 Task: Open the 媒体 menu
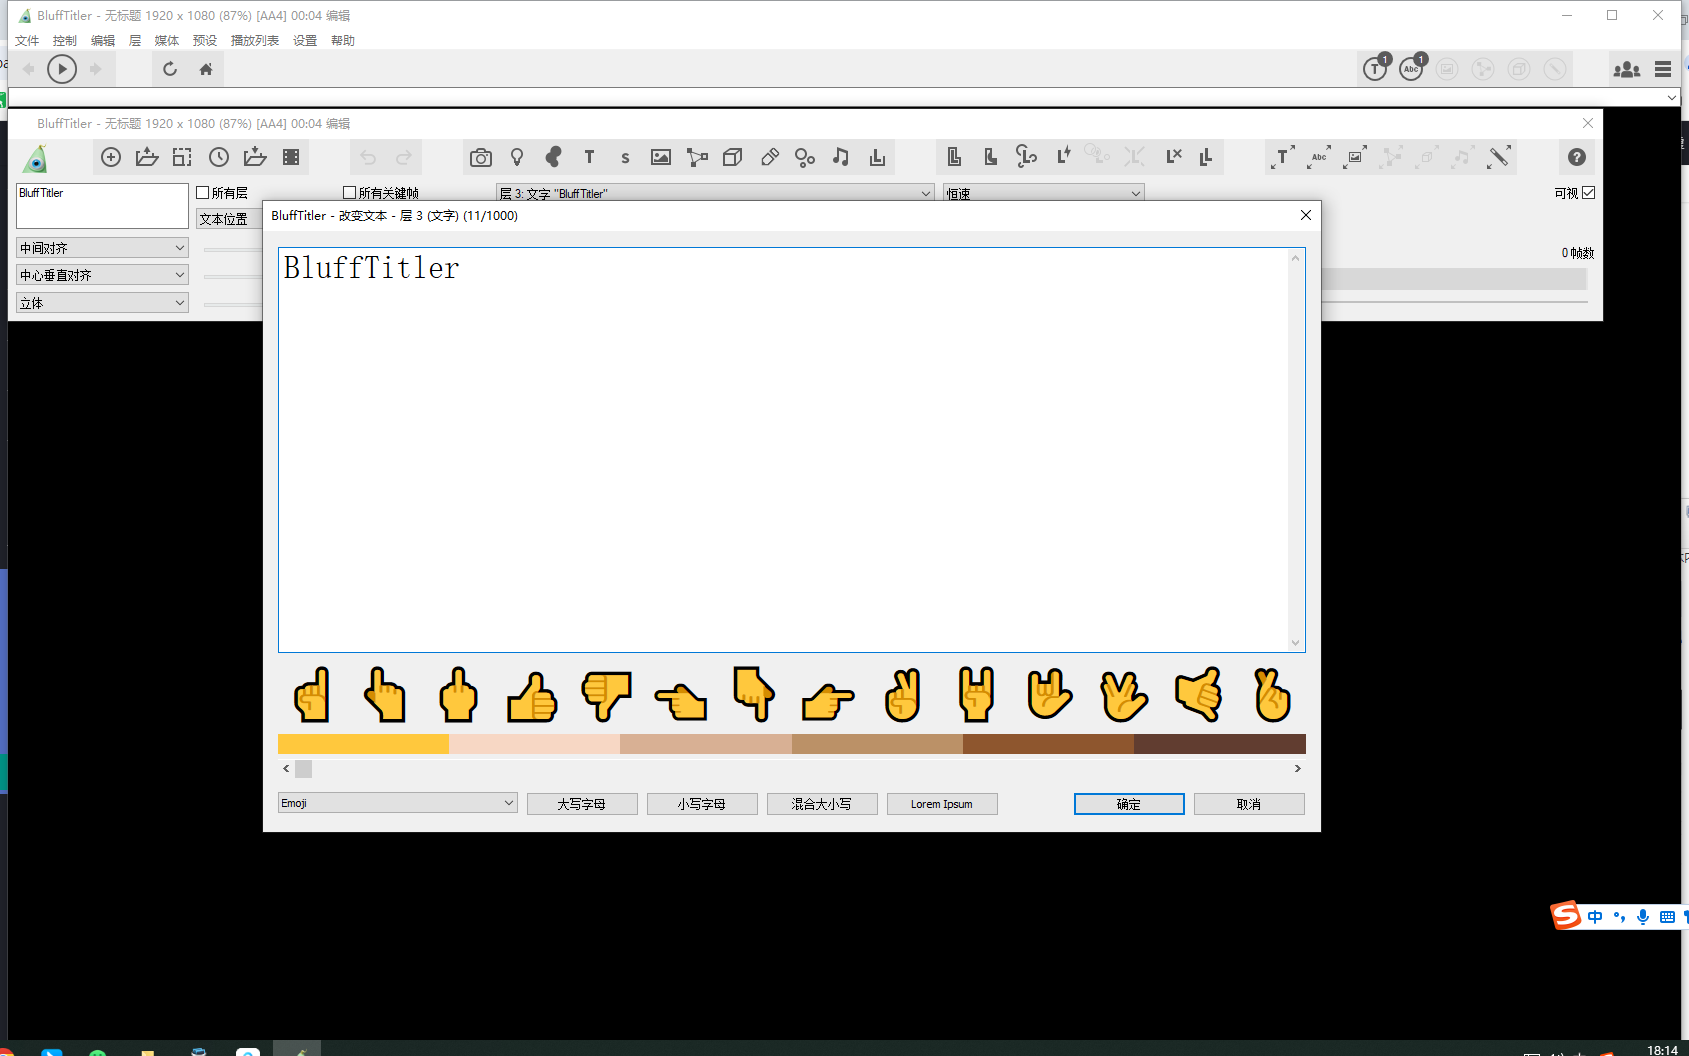pos(167,41)
